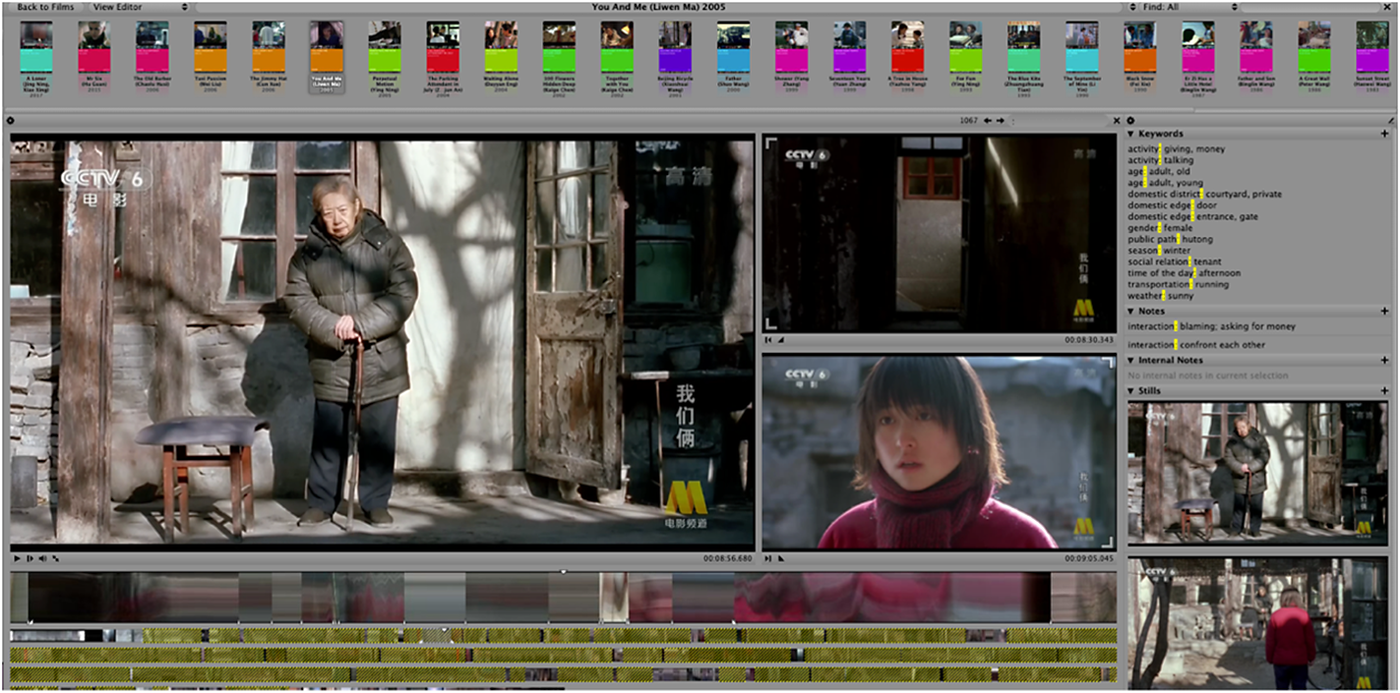Play the main video with play button
This screenshot has height=693, width=1400.
(17, 558)
